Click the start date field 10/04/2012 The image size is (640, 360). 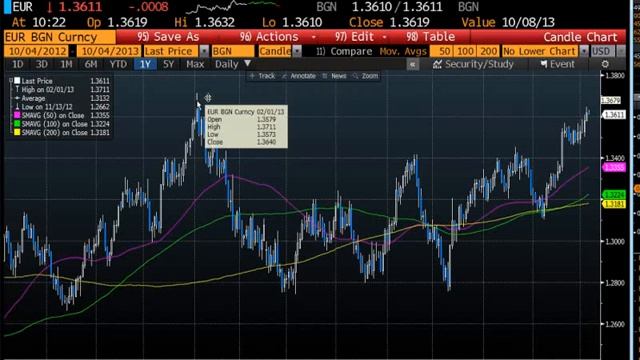tap(37, 51)
